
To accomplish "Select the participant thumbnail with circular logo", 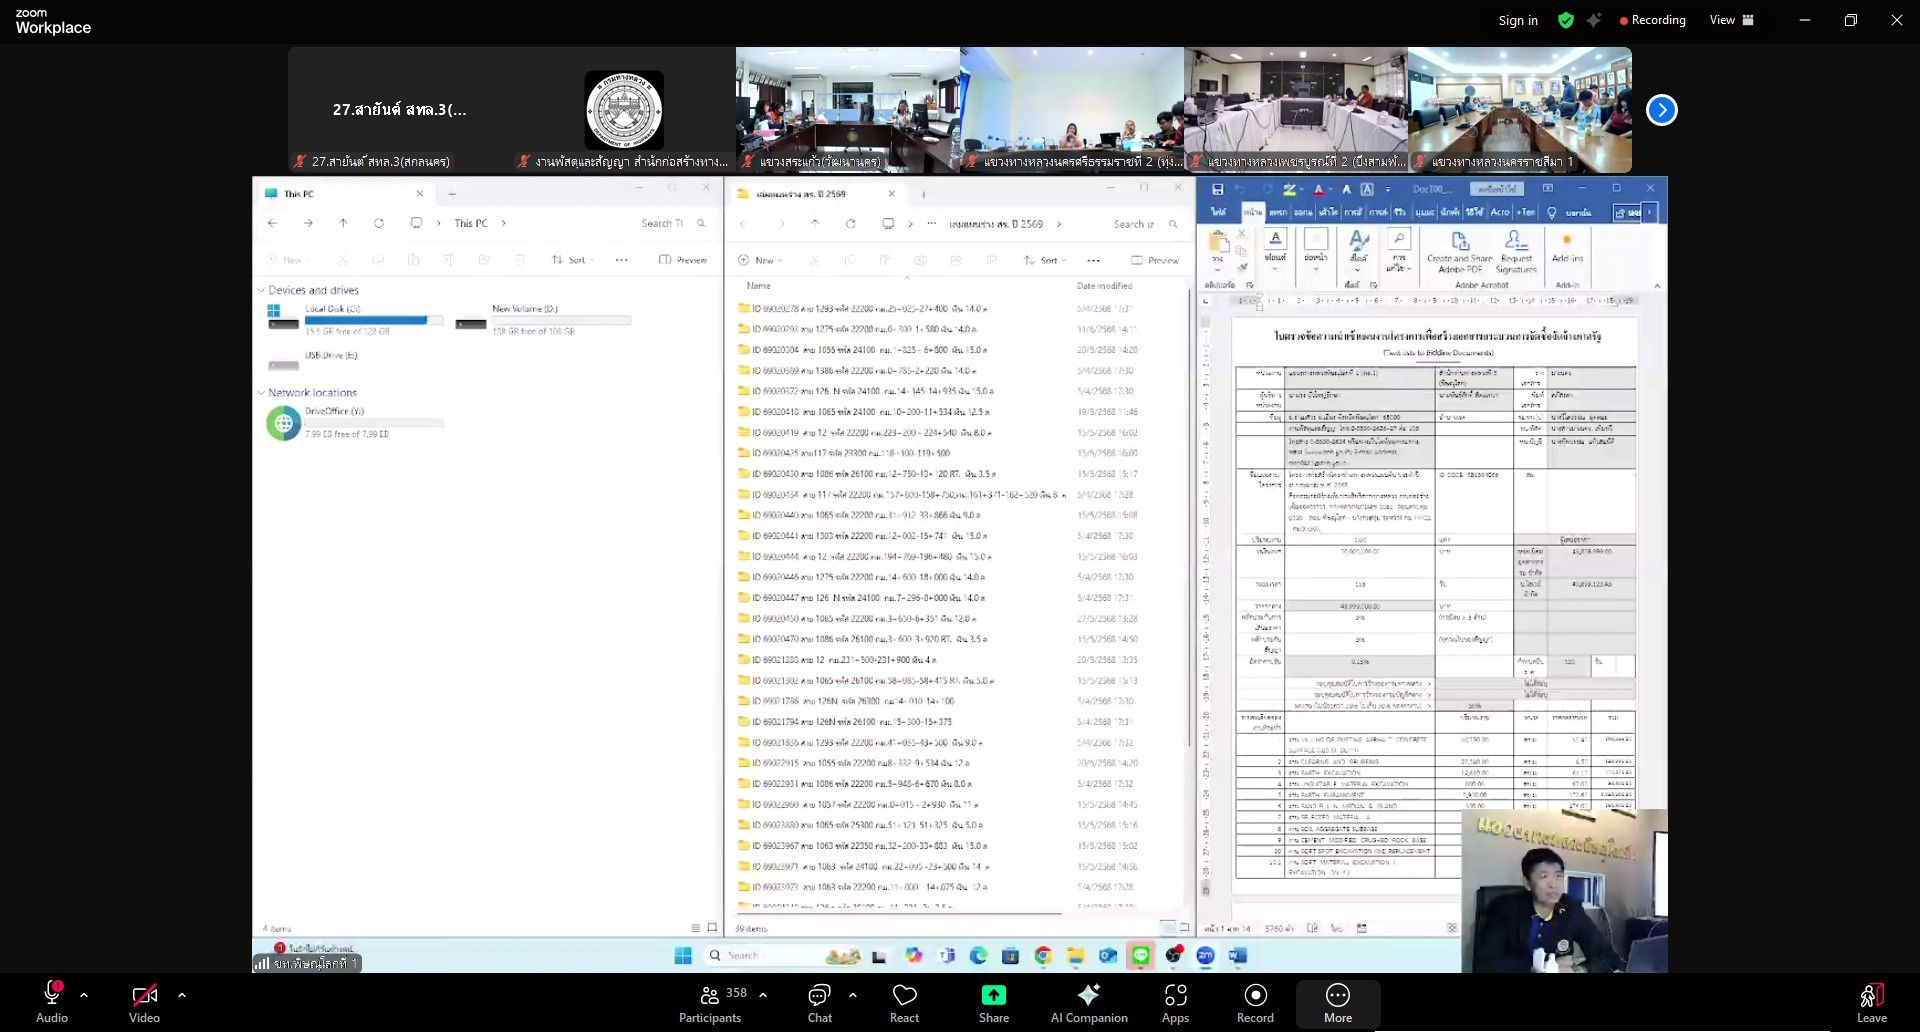I will click(624, 110).
